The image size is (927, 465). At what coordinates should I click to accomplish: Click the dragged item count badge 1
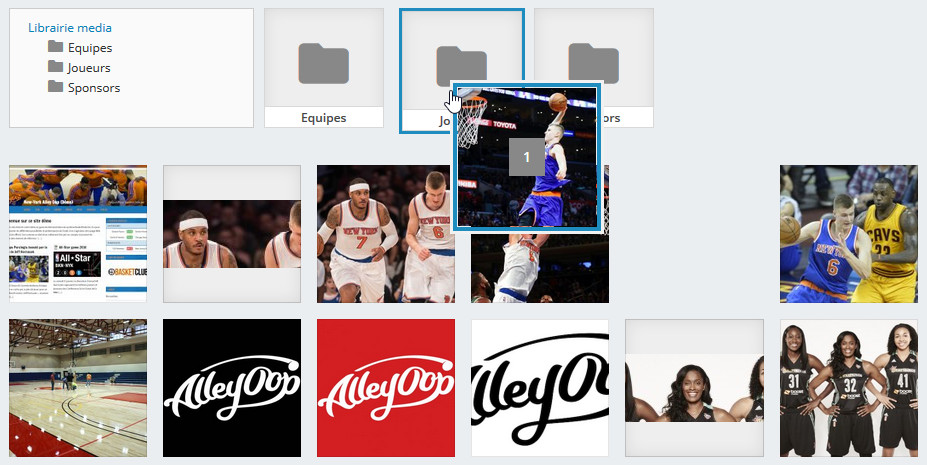pos(527,157)
